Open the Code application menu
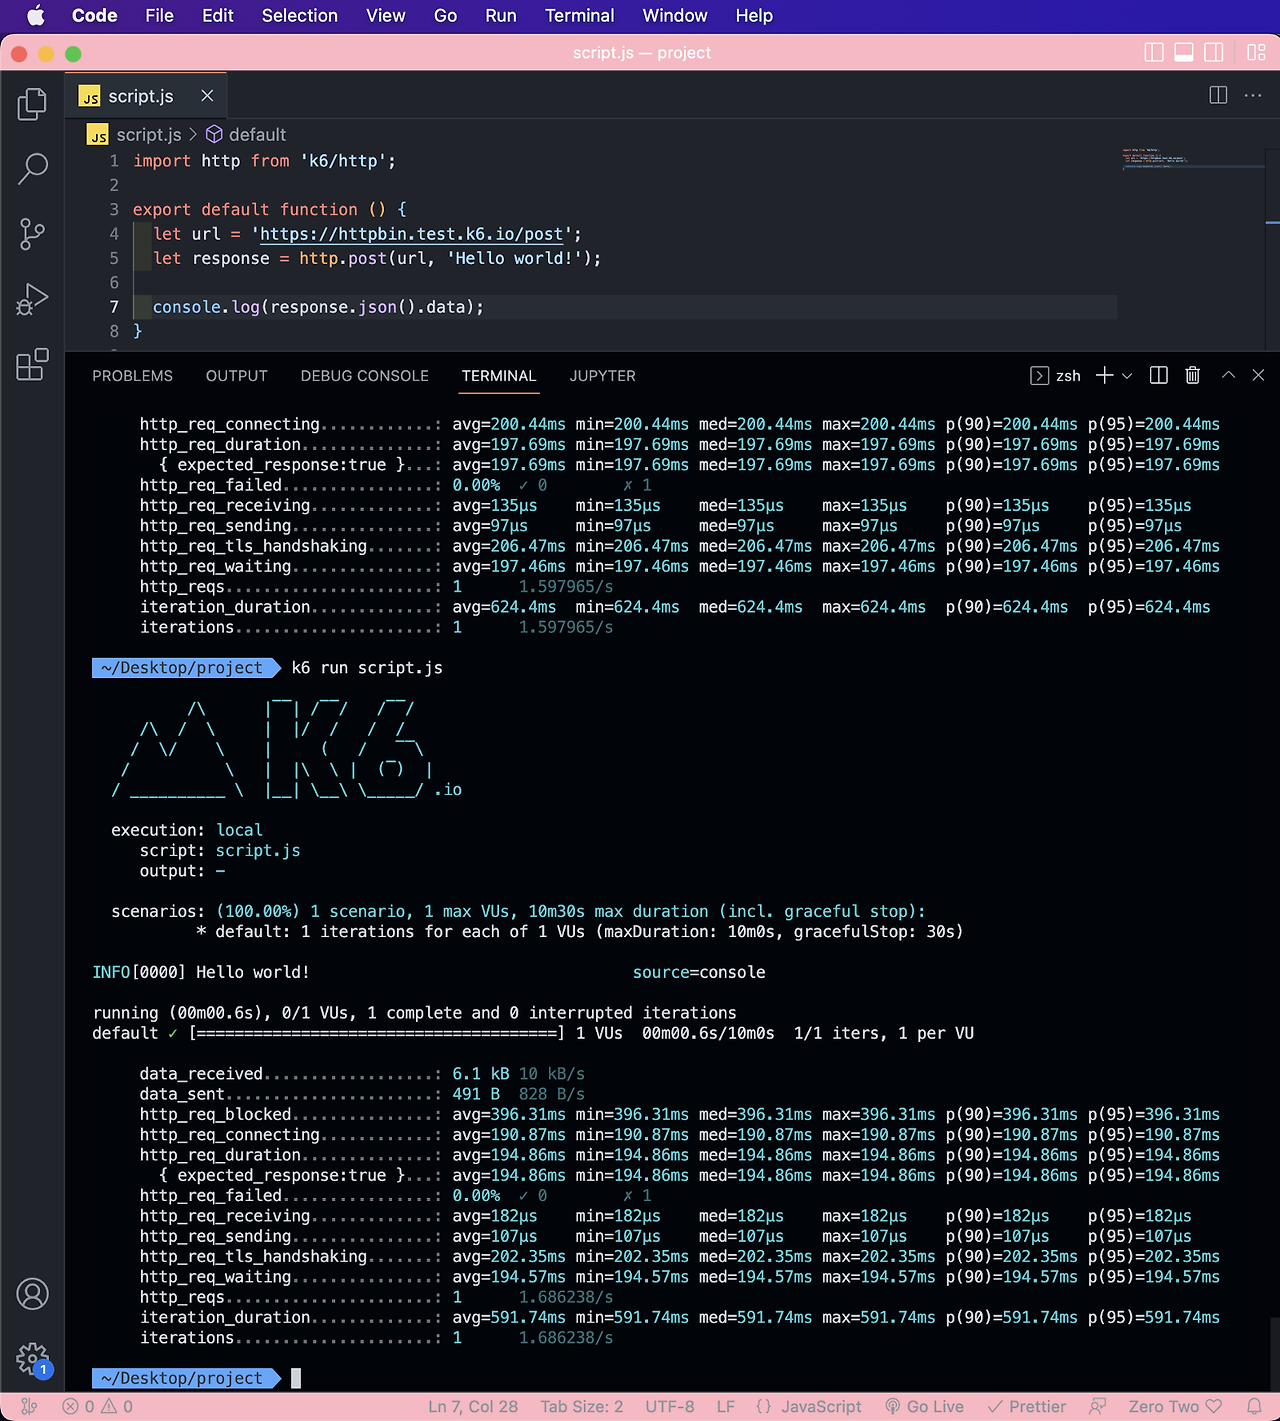The image size is (1280, 1421). tap(95, 15)
